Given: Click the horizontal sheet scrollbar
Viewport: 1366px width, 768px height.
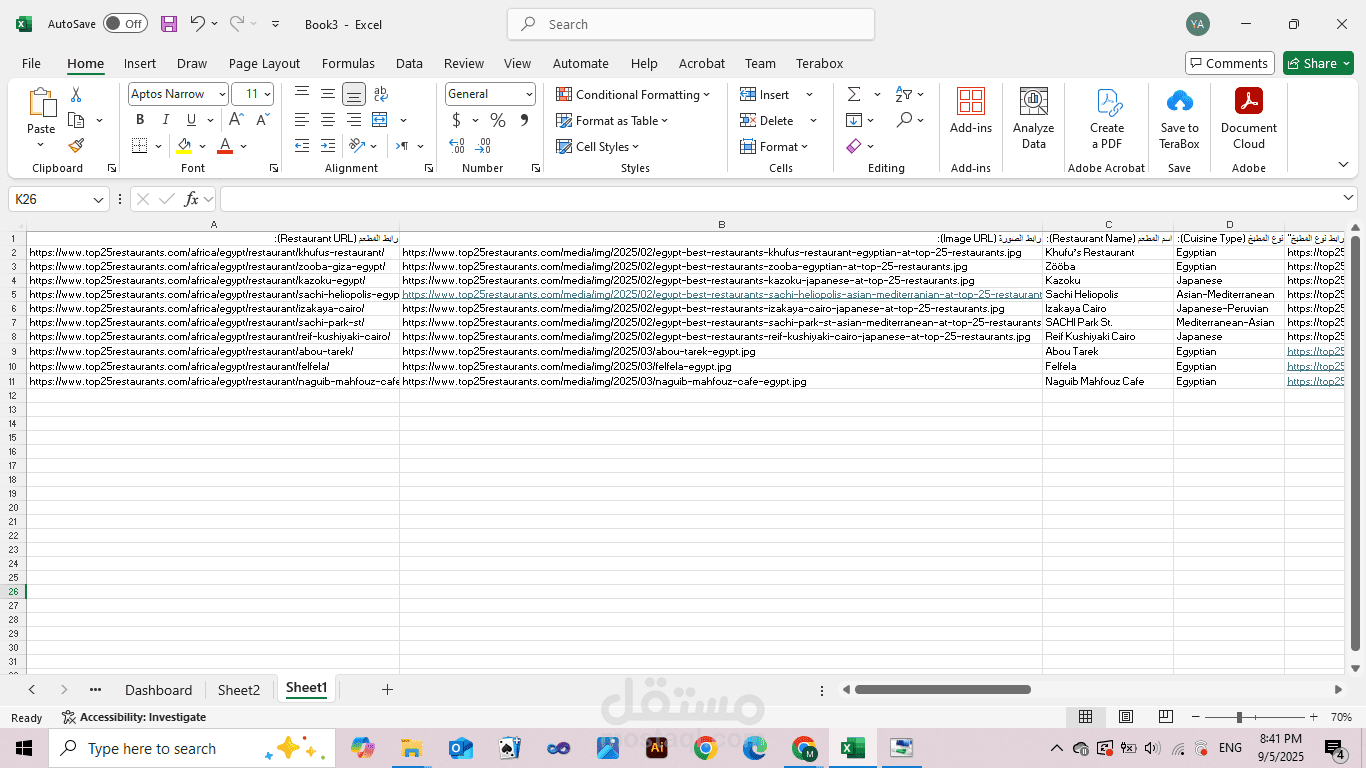Looking at the screenshot, I should click(942, 689).
